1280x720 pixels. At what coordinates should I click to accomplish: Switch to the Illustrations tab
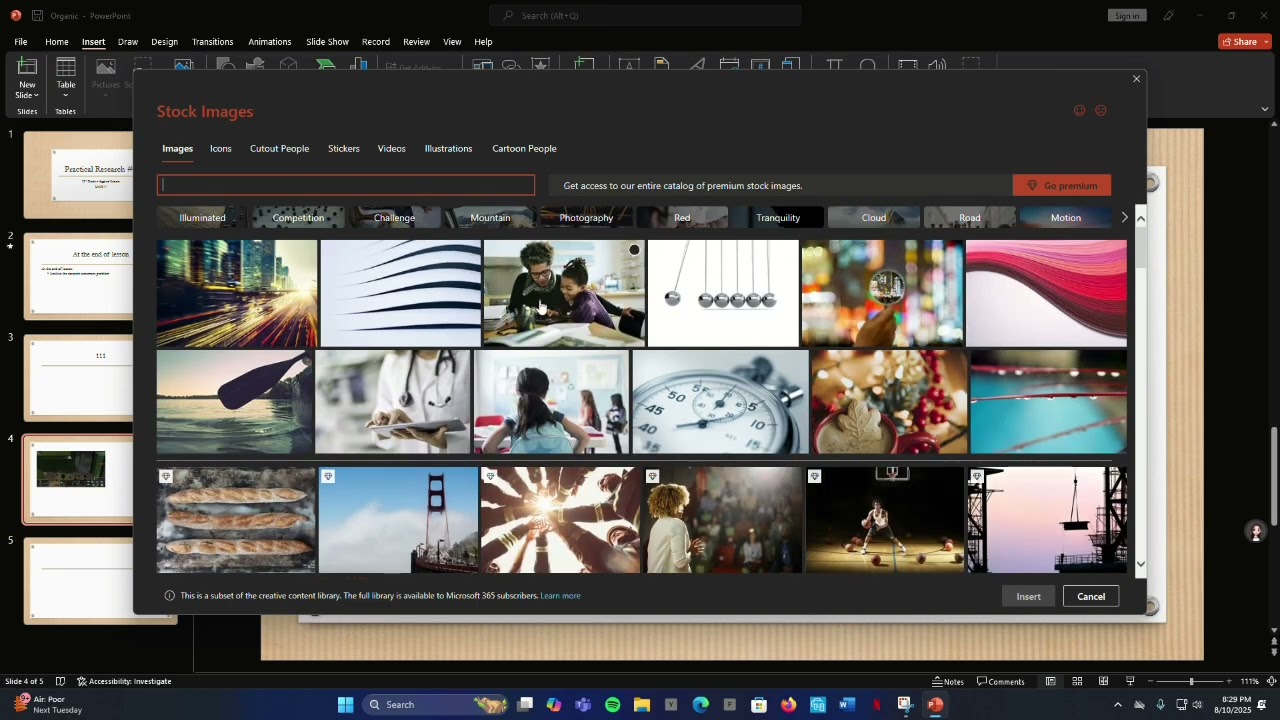448,149
